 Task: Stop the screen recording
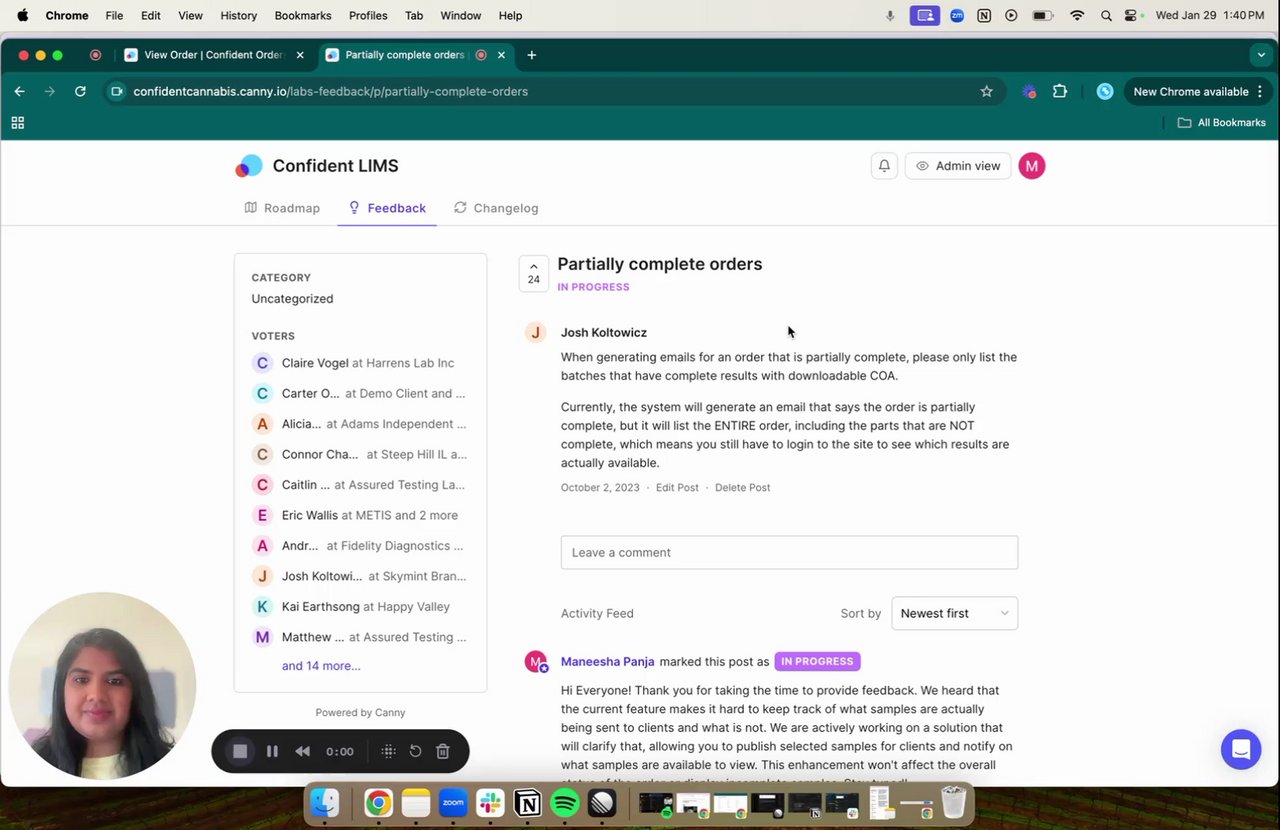pos(240,751)
